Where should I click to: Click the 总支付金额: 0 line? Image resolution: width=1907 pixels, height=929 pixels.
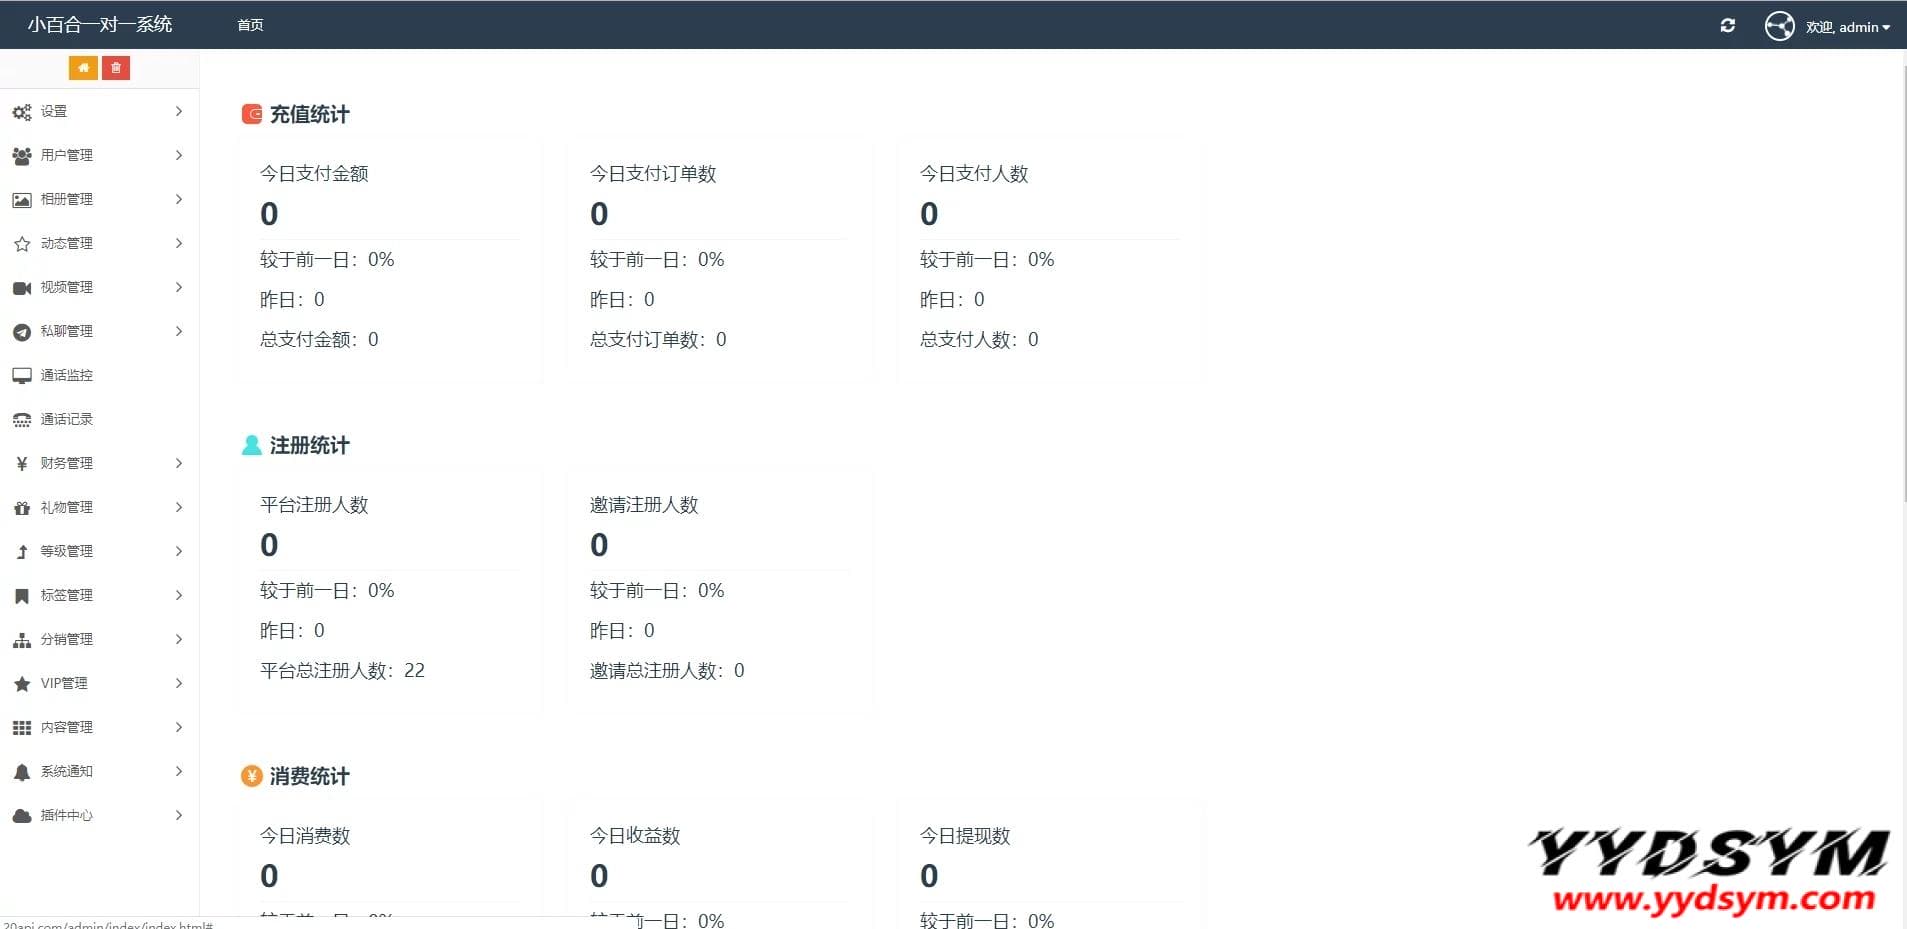click(319, 340)
